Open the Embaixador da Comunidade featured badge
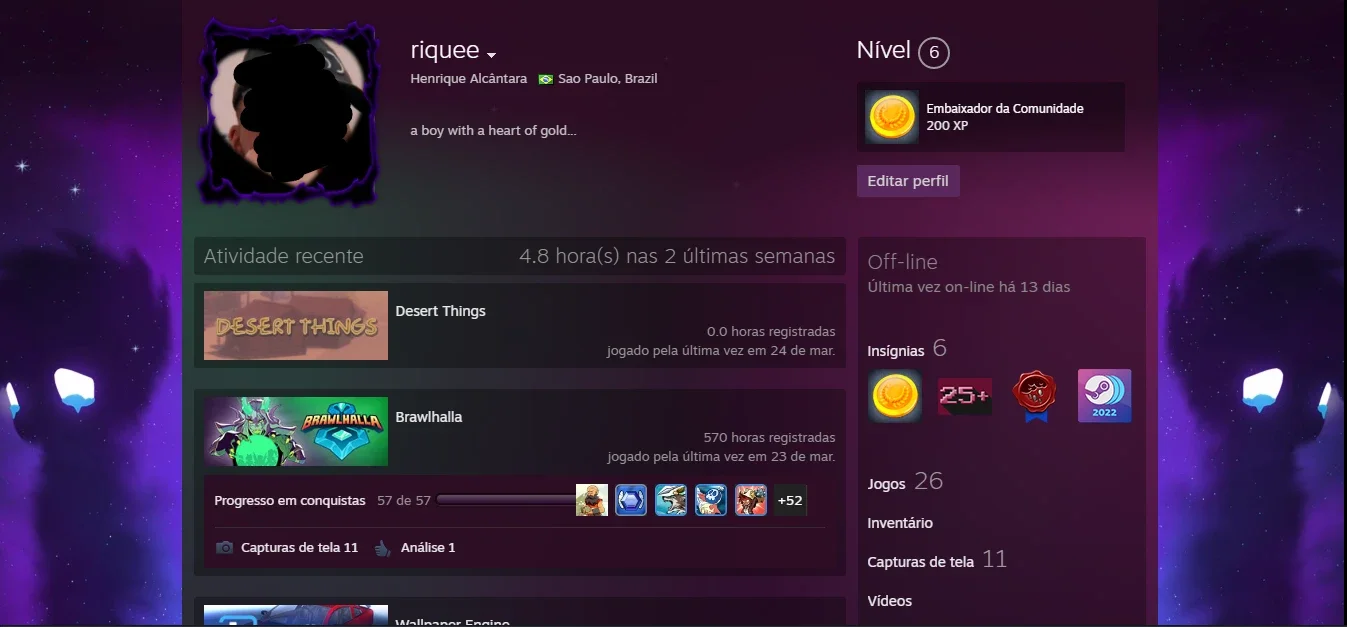Viewport: 1347px width, 627px height. coord(892,117)
